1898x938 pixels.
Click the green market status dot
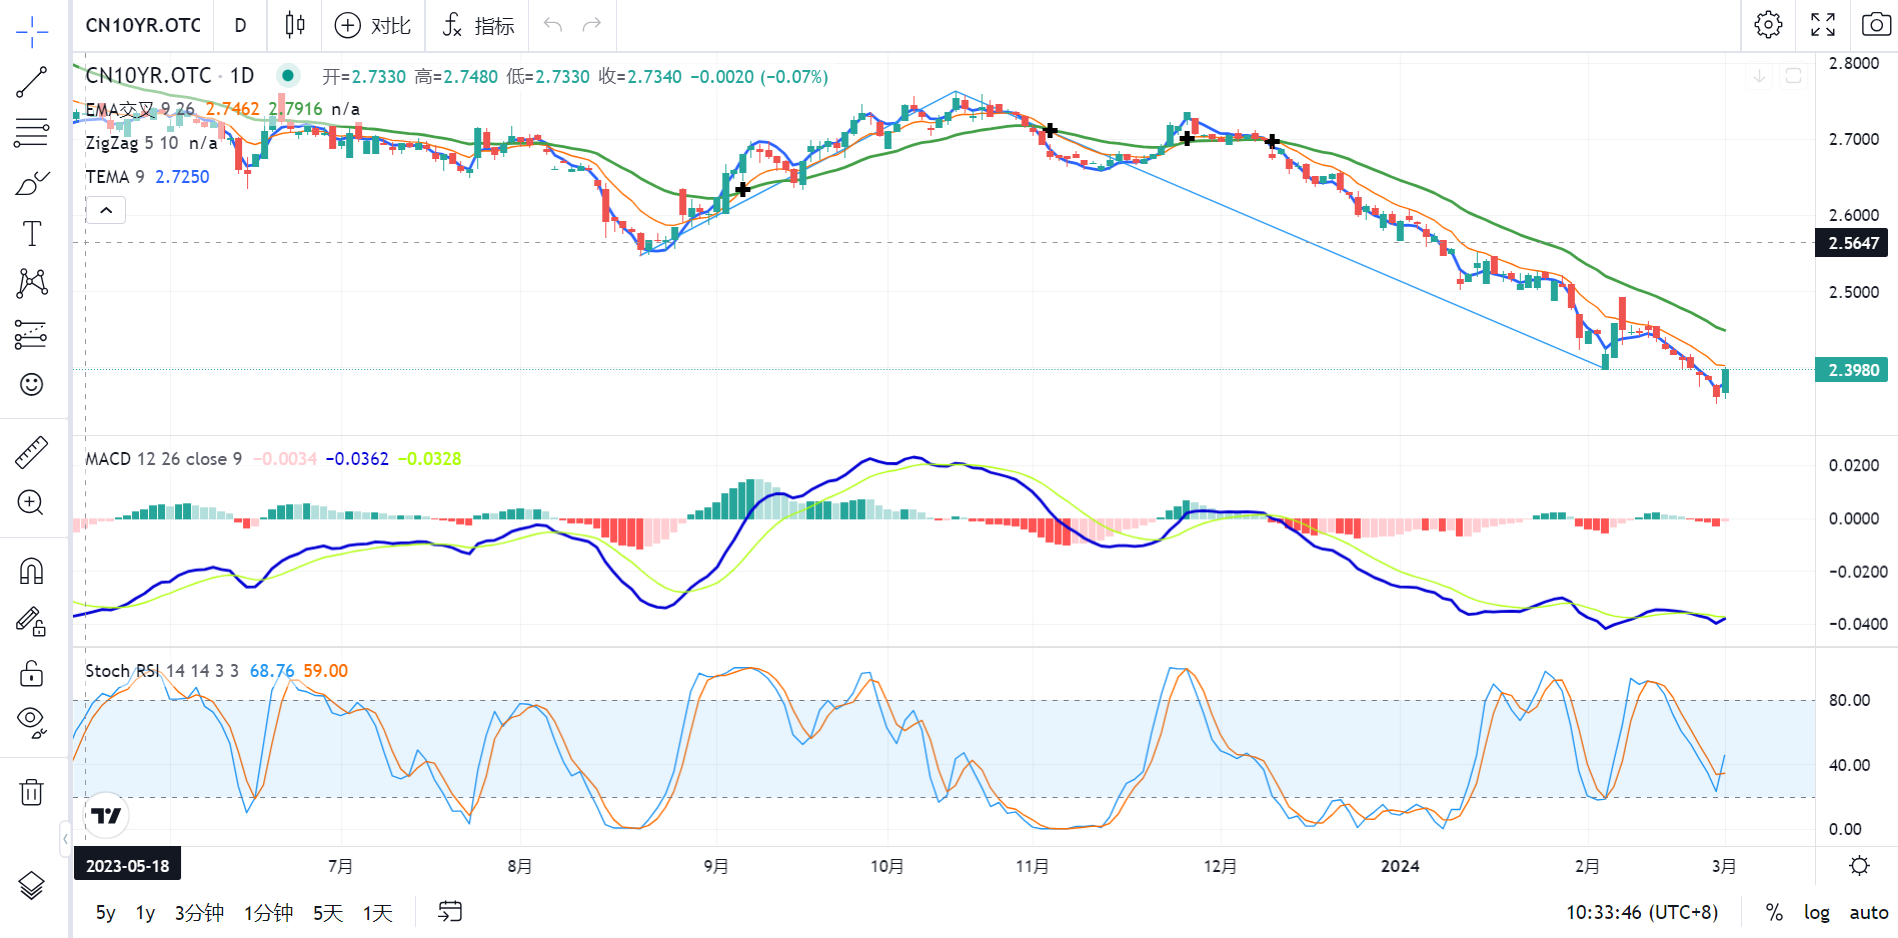click(288, 75)
